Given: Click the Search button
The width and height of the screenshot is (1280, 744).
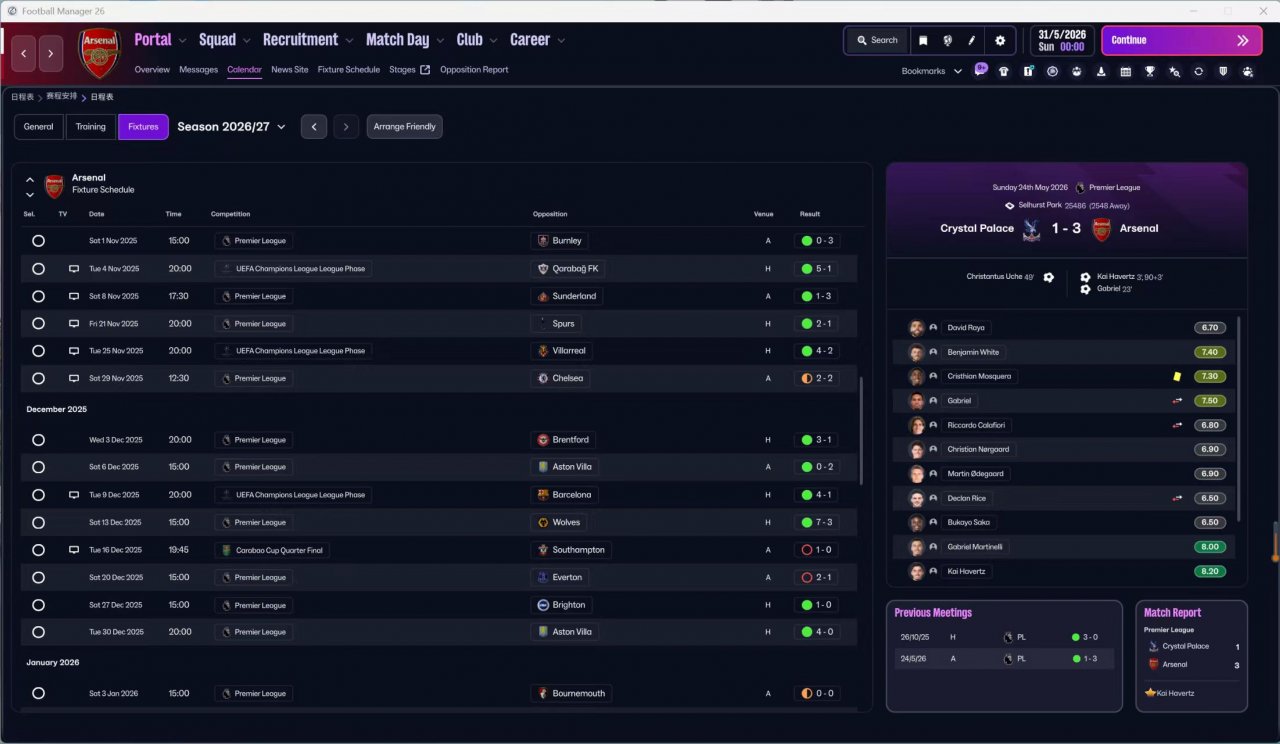Looking at the screenshot, I should [877, 41].
